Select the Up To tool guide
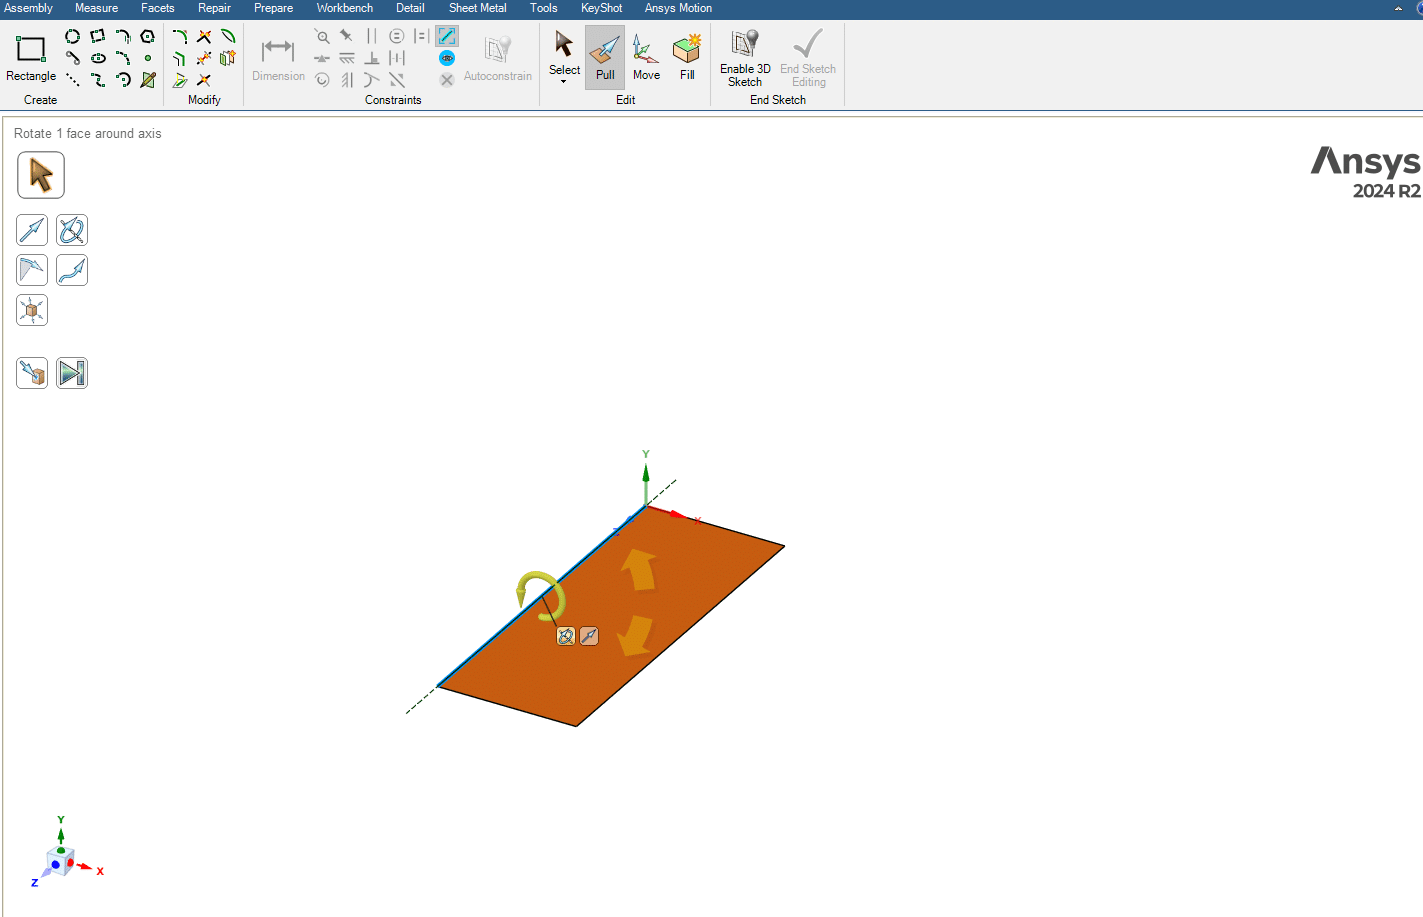 tap(32, 373)
